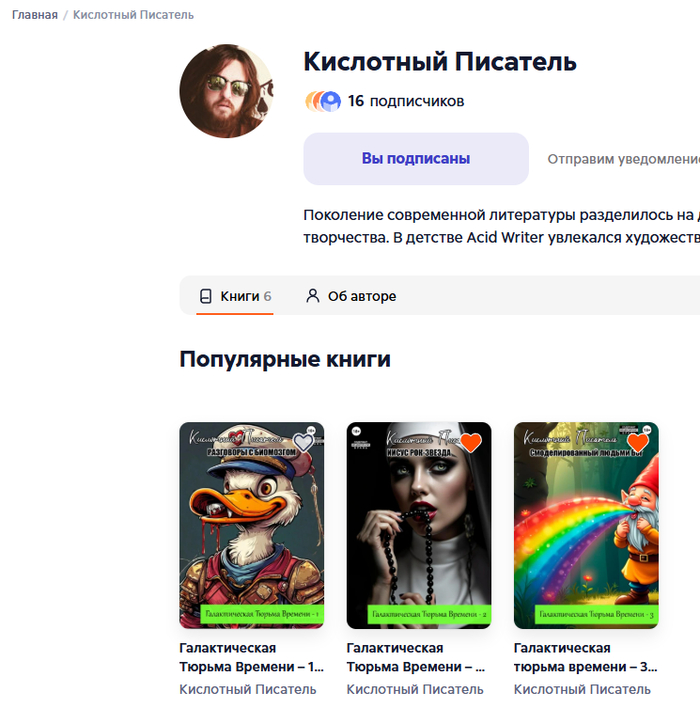Click the Кислотный Писатель author link under the second book

tap(415, 689)
